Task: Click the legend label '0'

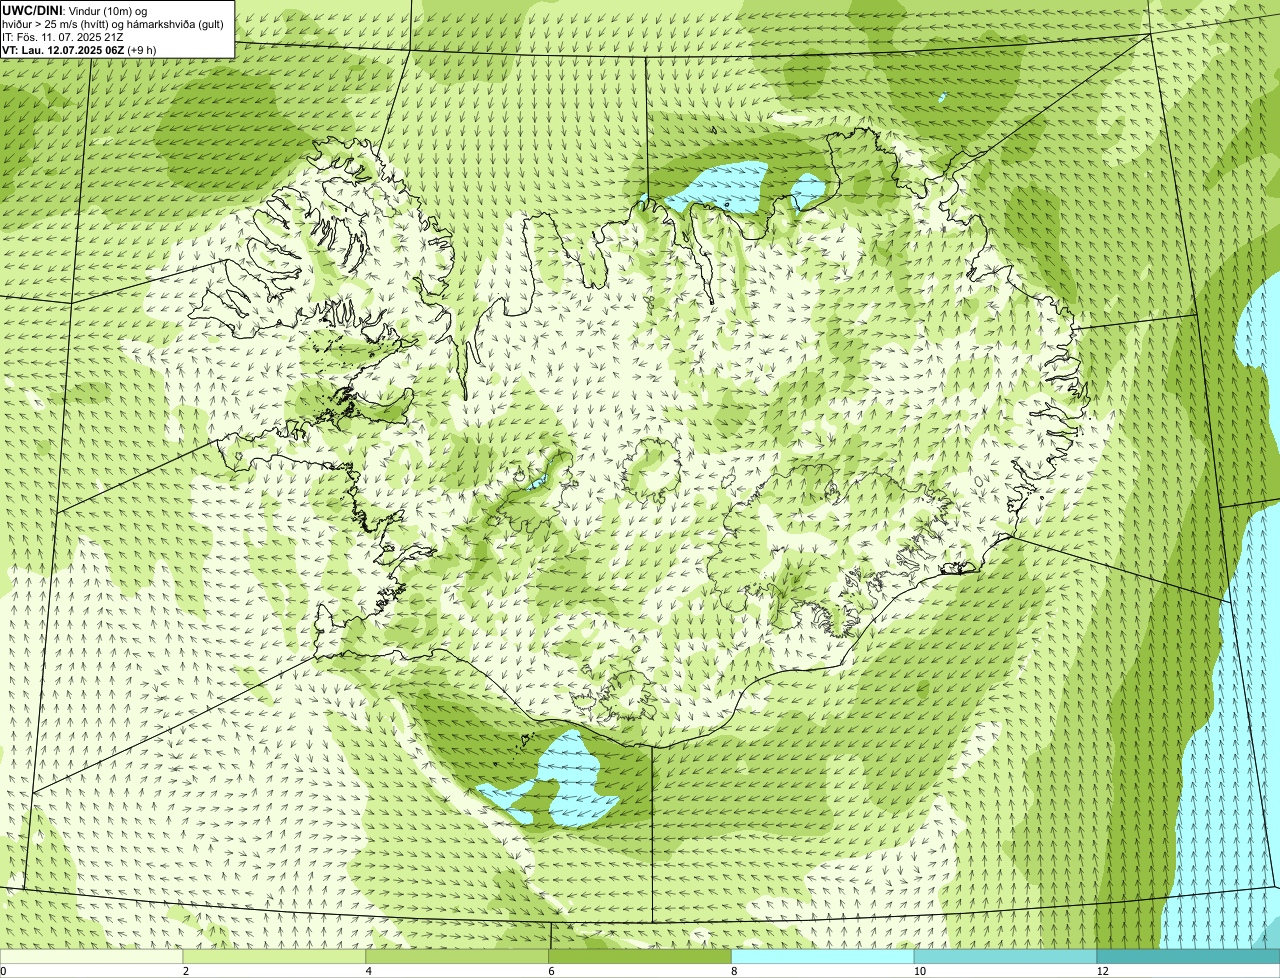Action: [x=3, y=971]
